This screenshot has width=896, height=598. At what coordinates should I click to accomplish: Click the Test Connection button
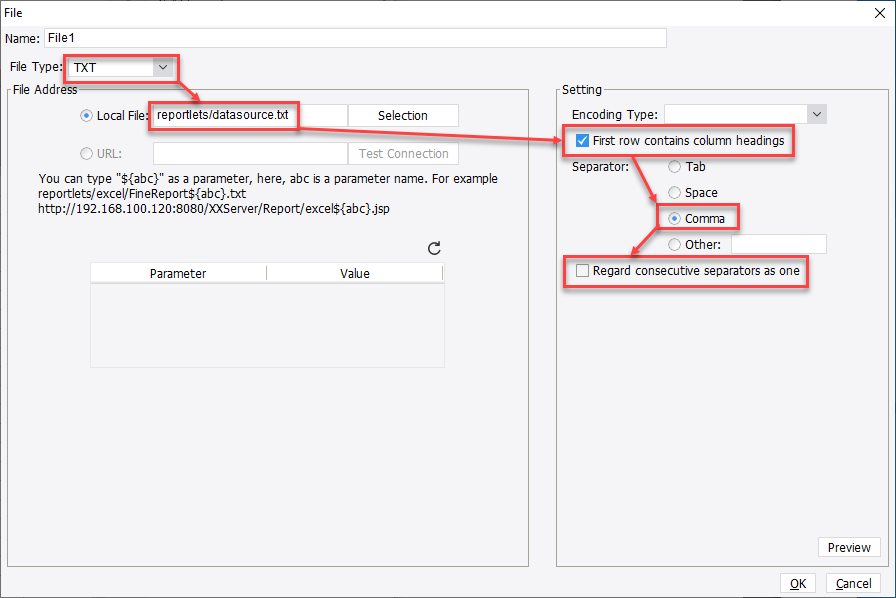(403, 153)
